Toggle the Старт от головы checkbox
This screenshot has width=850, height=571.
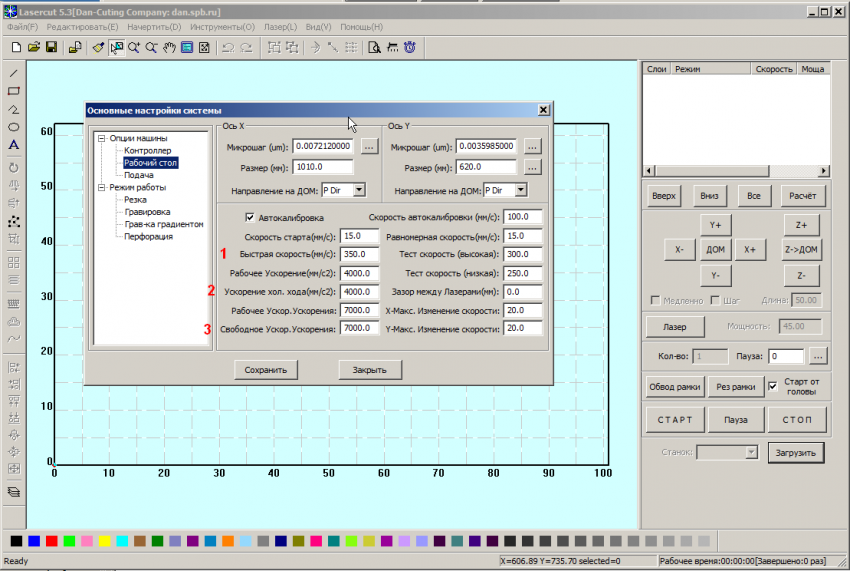coord(772,386)
